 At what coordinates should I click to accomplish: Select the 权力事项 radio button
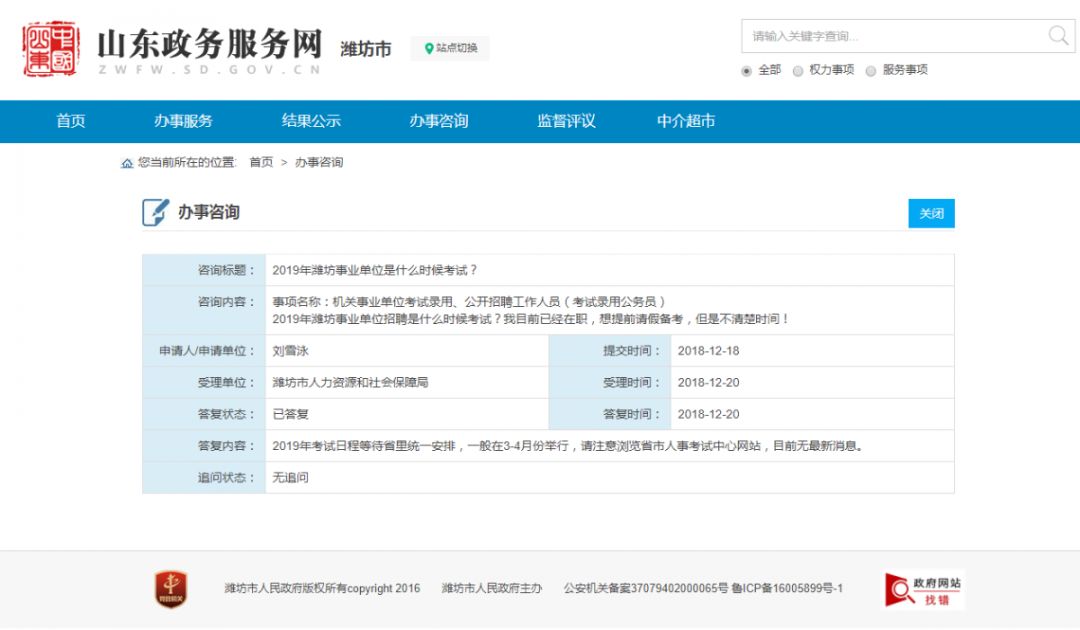(x=798, y=71)
